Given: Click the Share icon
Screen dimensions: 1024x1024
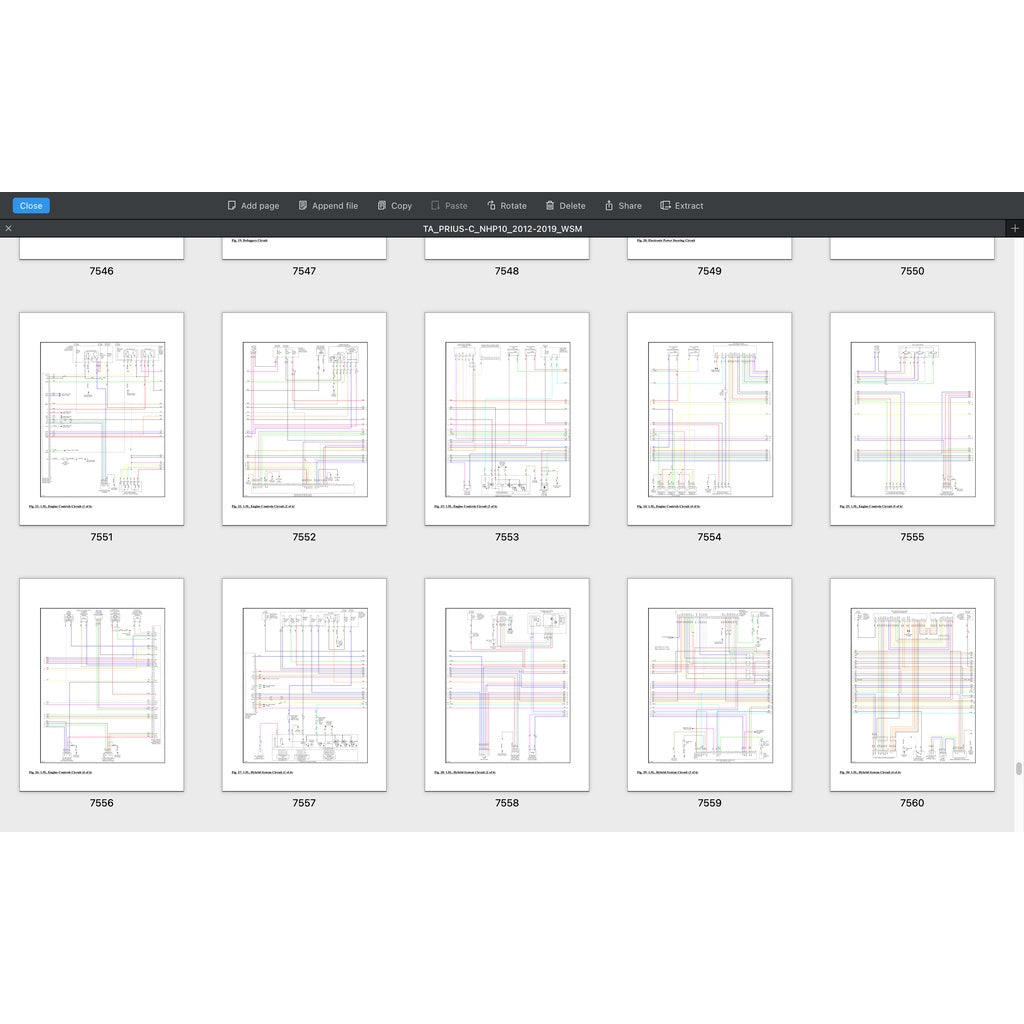Looking at the screenshot, I should tap(609, 206).
